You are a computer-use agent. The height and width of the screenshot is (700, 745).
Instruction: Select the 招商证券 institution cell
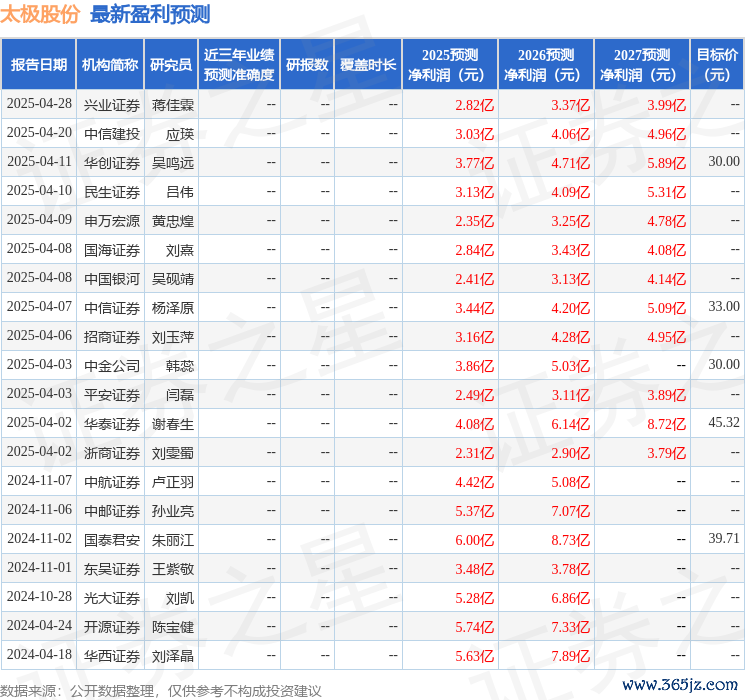coord(112,337)
